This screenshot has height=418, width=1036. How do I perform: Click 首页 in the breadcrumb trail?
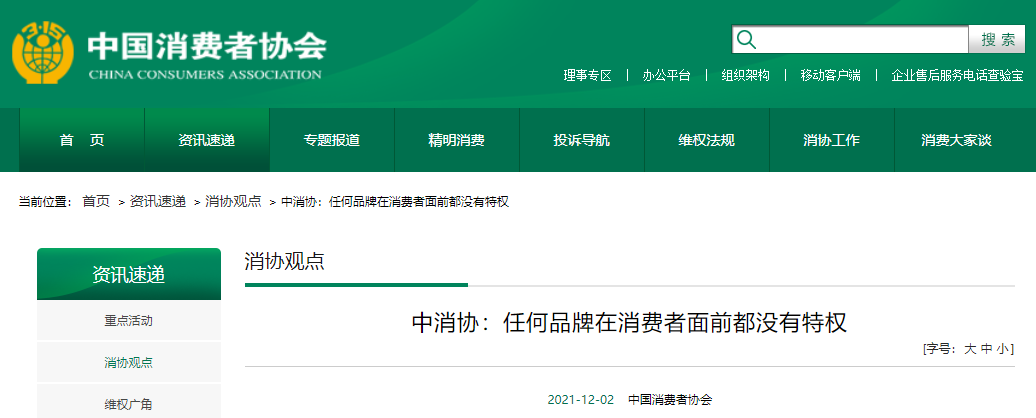tap(96, 202)
